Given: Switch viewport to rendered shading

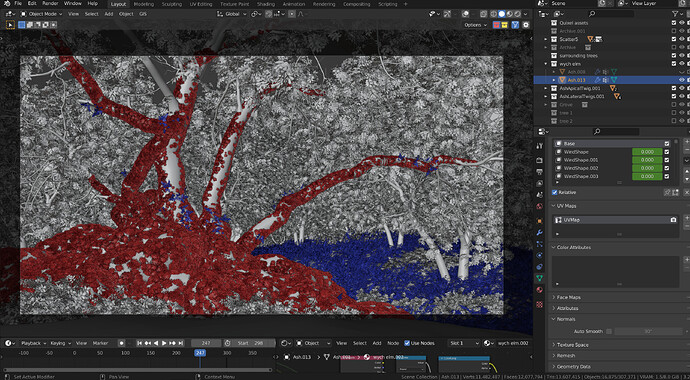Looking at the screenshot, I should (x=518, y=14).
